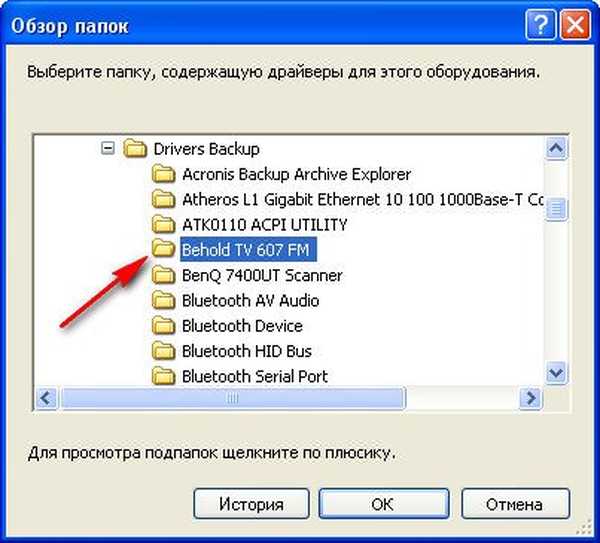Select the Bluetooth Device folder
The height and width of the screenshot is (543, 600).
tap(241, 326)
